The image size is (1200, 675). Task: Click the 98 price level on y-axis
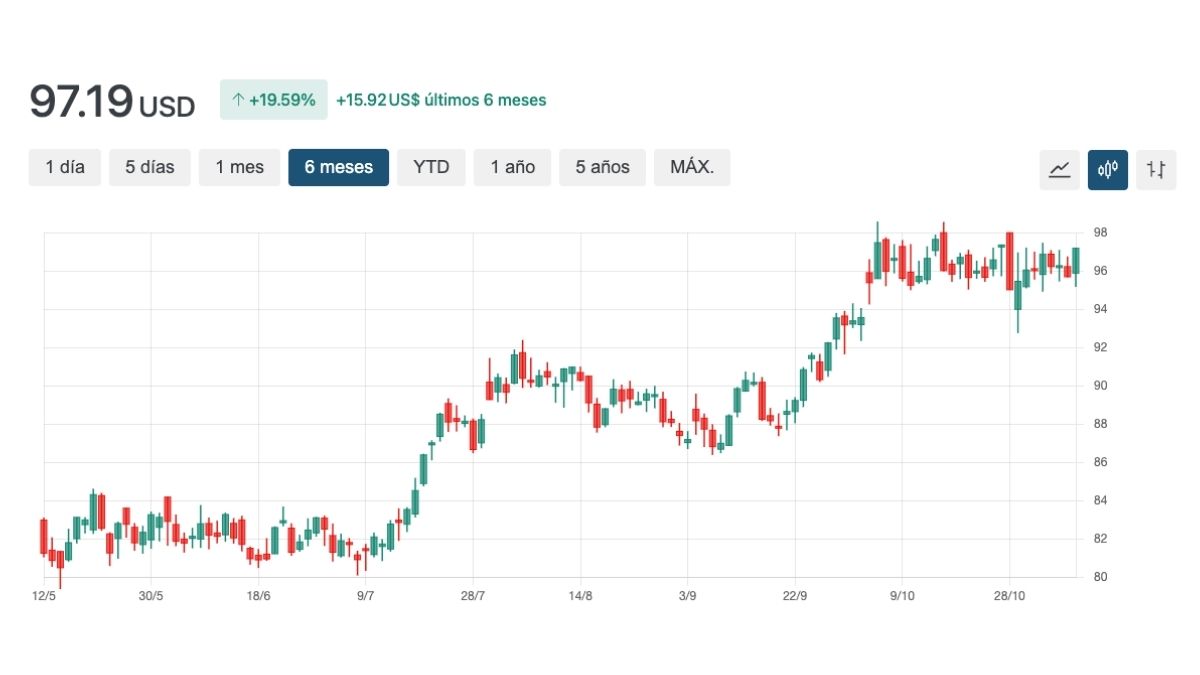[1099, 233]
